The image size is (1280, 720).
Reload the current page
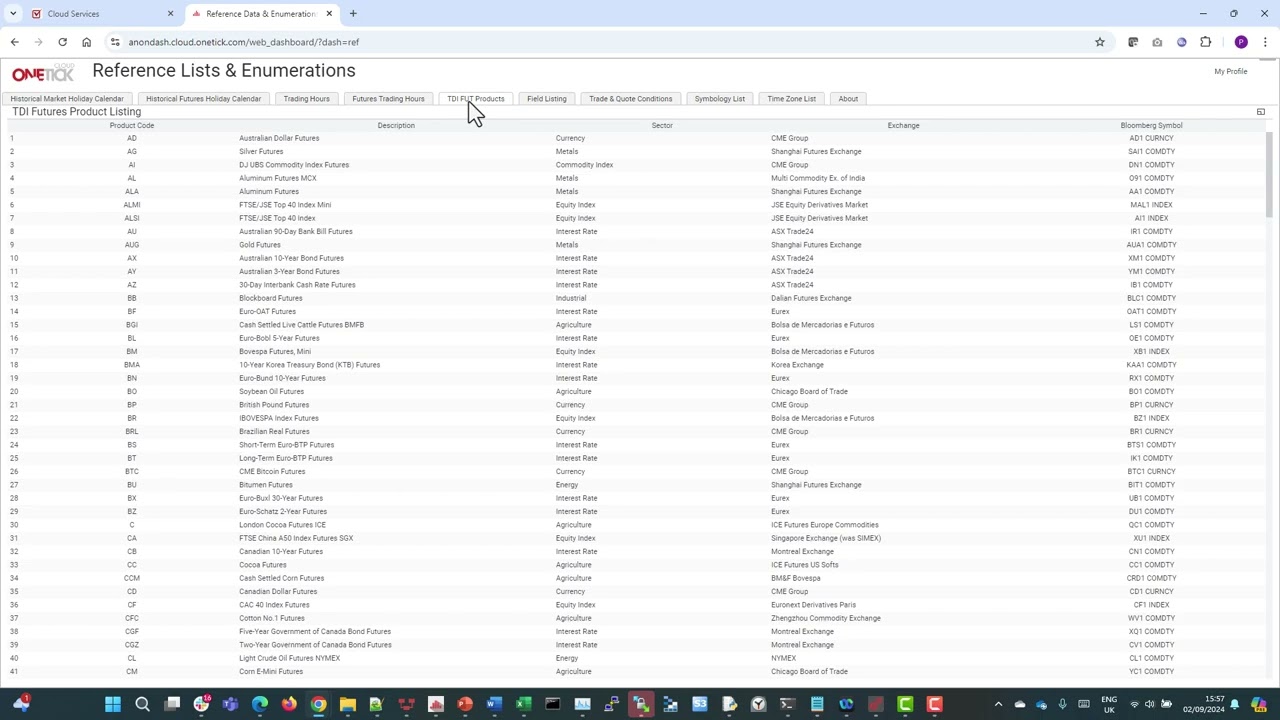(x=62, y=42)
